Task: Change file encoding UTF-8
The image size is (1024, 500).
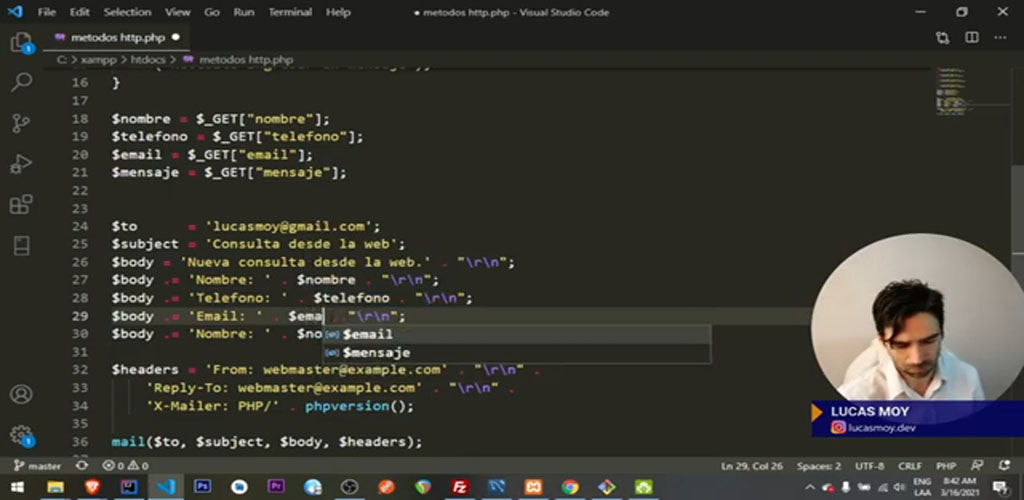Action: pyautogui.click(x=869, y=466)
